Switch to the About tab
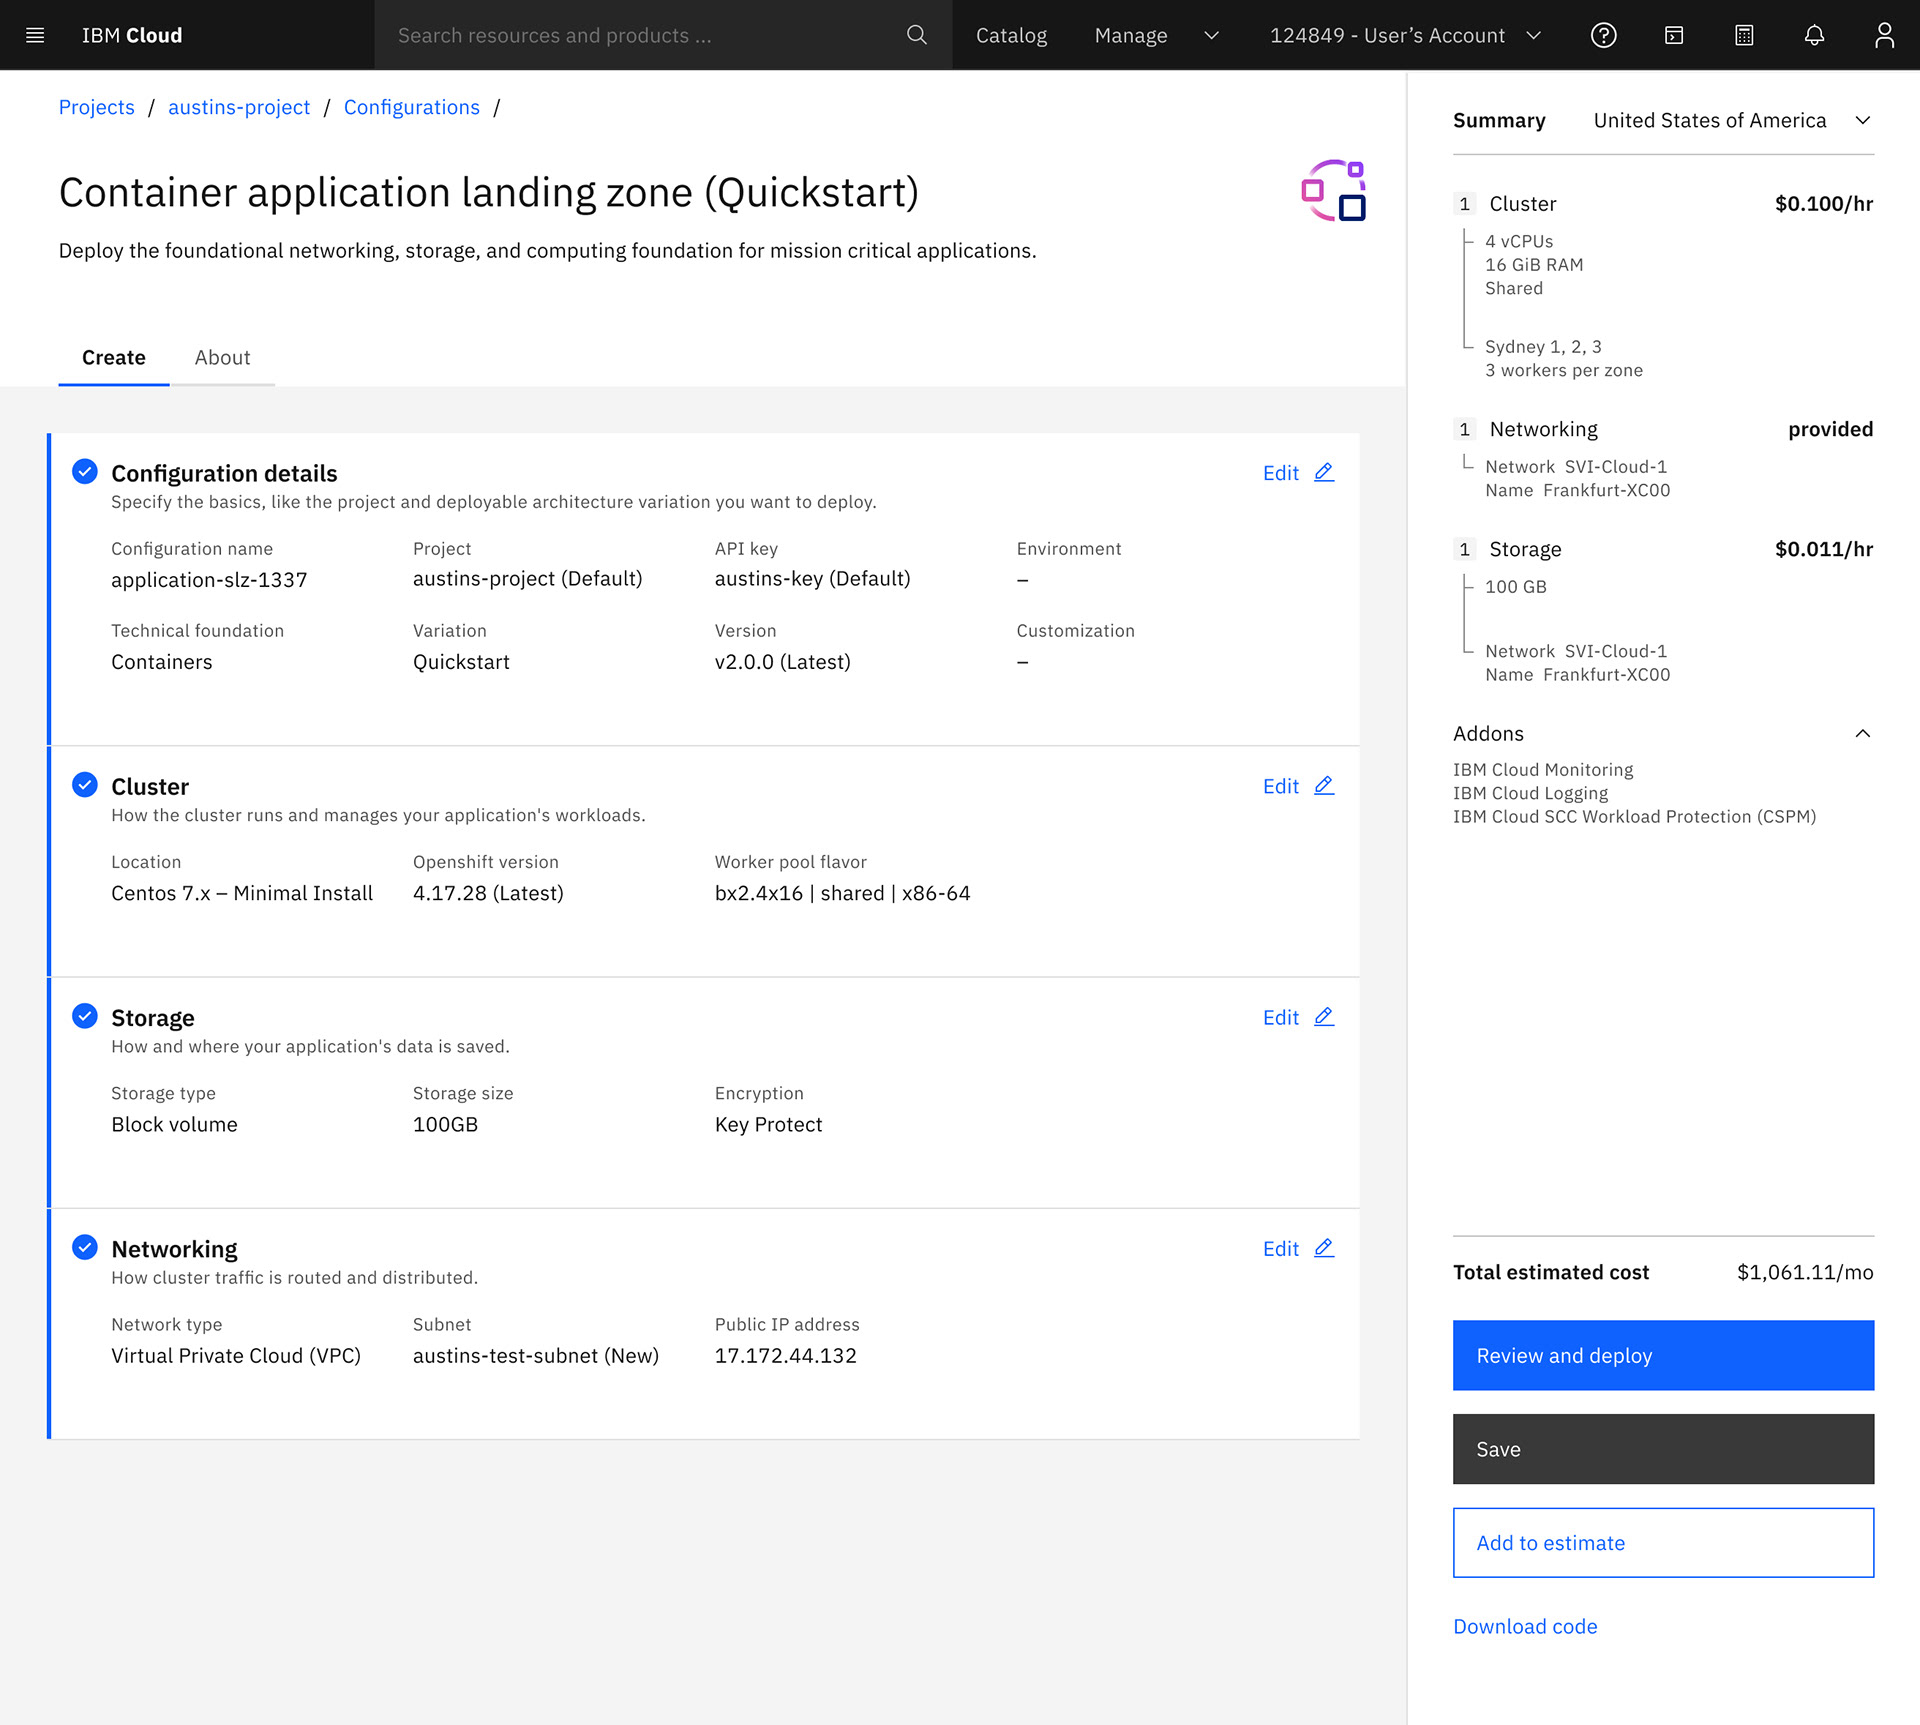The image size is (1920, 1725). [222, 357]
